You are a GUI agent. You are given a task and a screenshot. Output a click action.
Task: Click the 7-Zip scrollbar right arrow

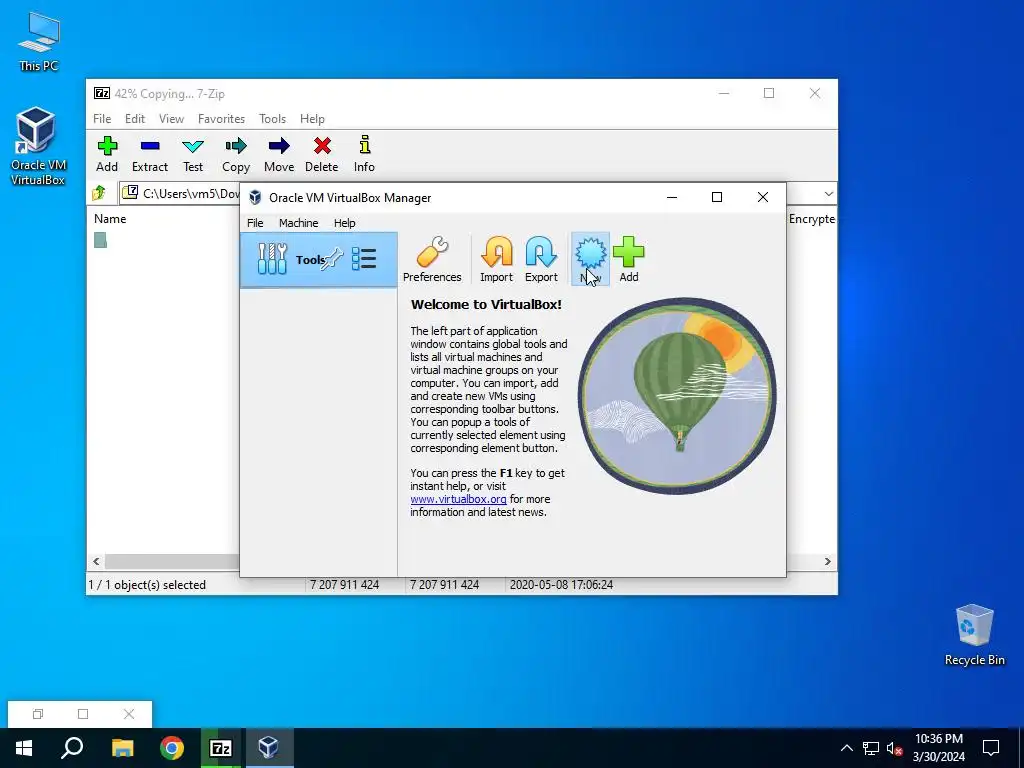827,562
